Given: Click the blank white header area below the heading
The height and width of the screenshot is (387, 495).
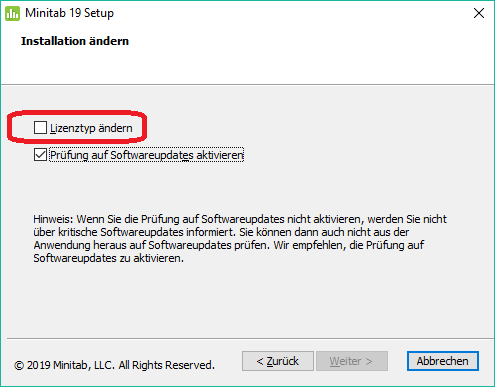Looking at the screenshot, I should (x=247, y=67).
